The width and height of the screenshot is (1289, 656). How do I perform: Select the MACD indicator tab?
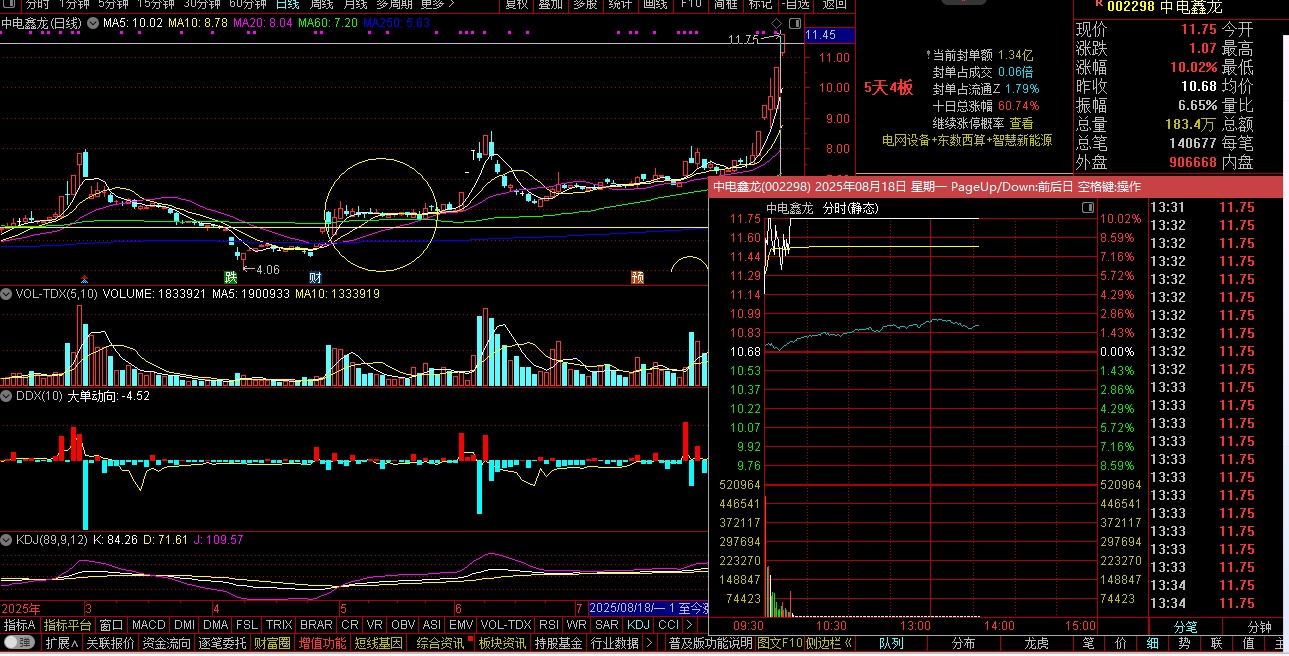148,624
